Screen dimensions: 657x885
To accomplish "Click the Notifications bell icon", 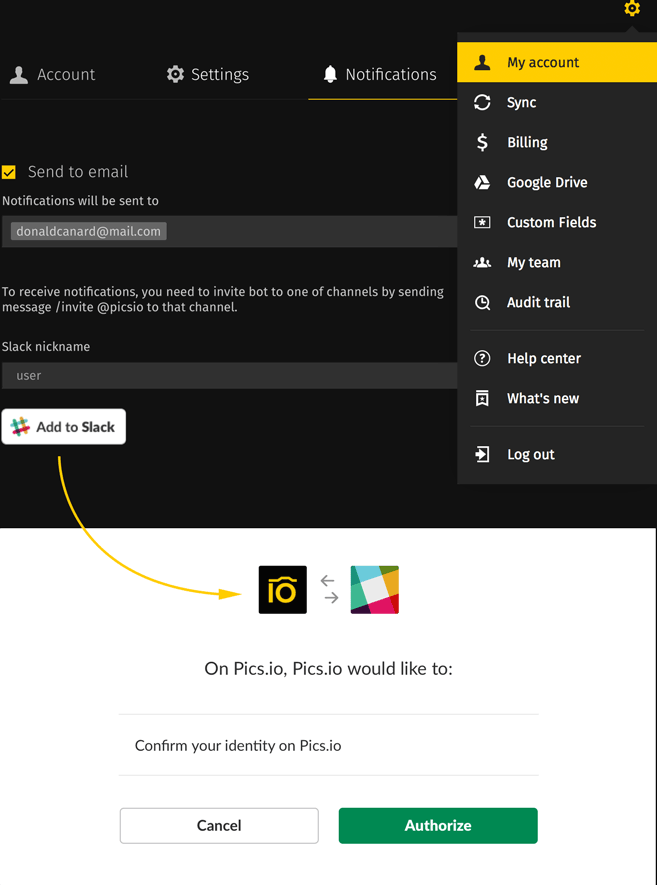I will click(x=330, y=74).
